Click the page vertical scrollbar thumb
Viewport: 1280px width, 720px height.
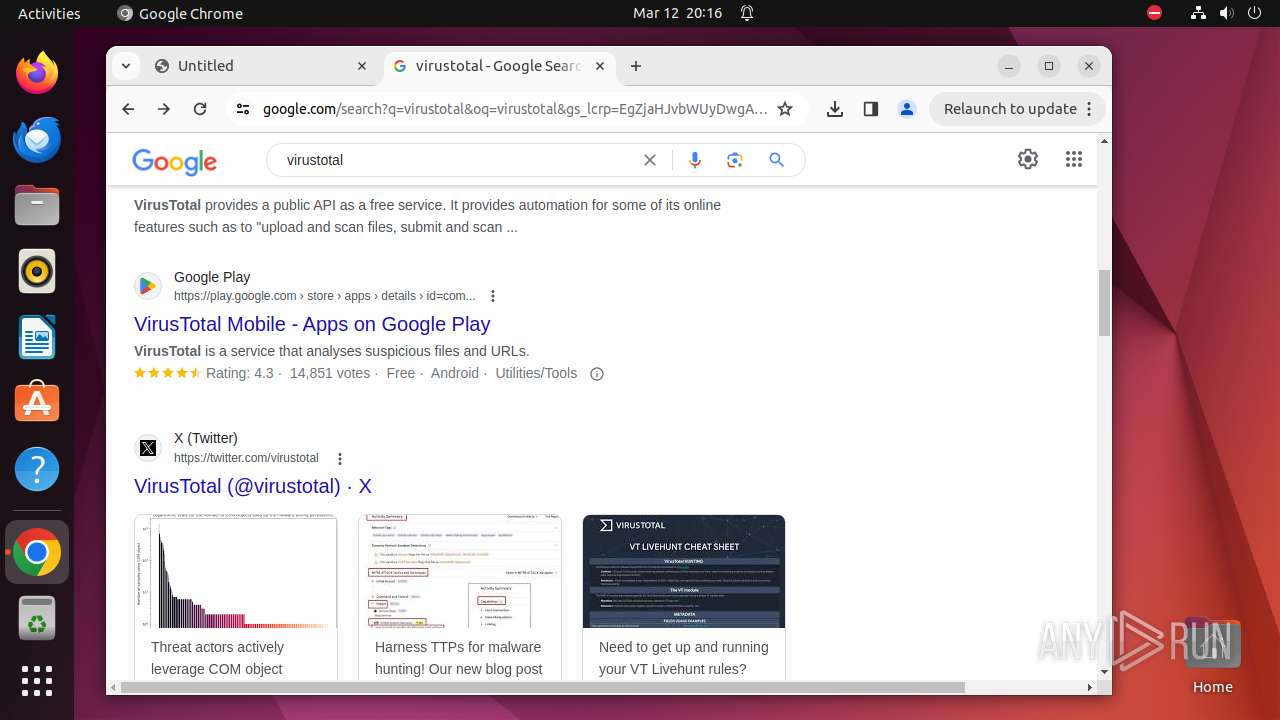(x=1104, y=303)
